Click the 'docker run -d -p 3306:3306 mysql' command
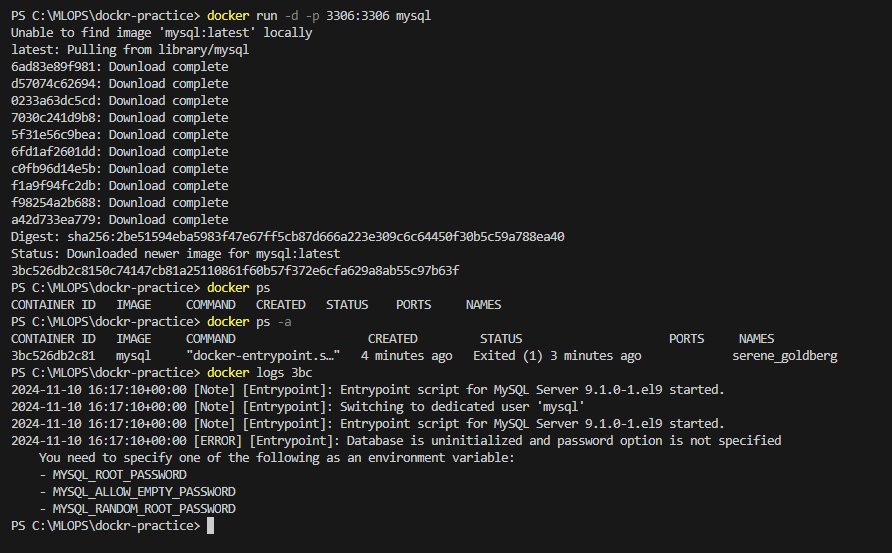The width and height of the screenshot is (892, 553). [x=319, y=15]
